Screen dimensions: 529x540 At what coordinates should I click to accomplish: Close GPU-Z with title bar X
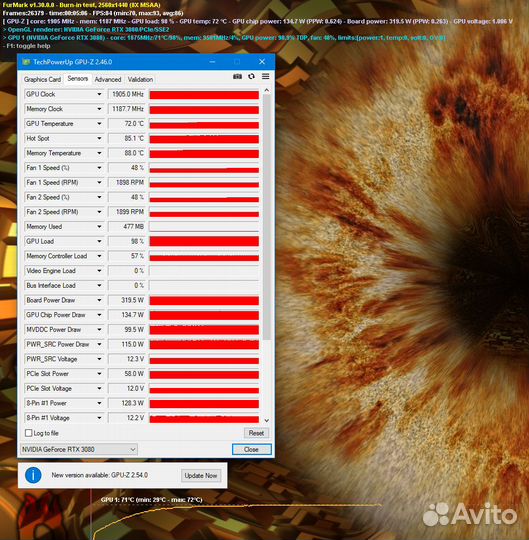click(x=262, y=62)
